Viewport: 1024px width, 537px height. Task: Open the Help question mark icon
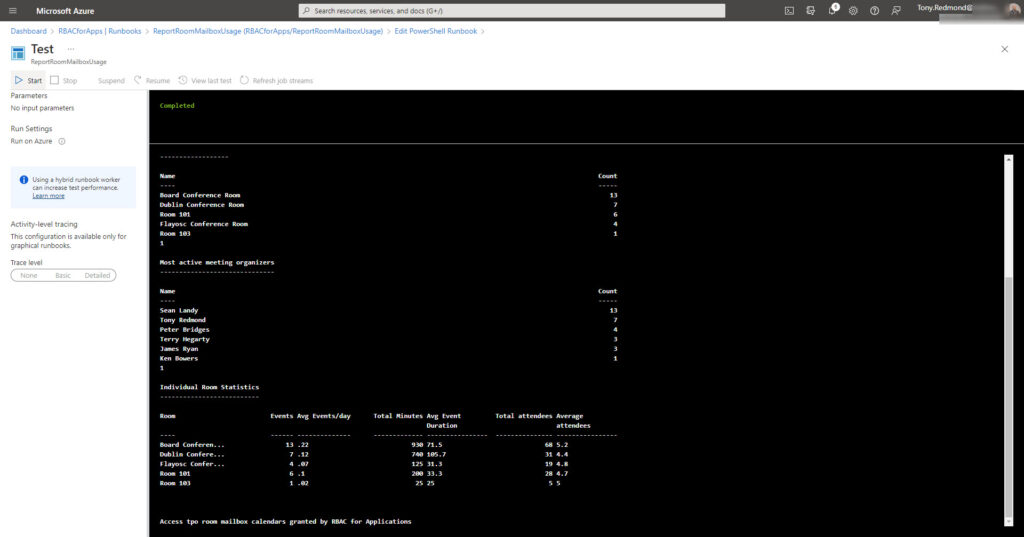click(874, 10)
